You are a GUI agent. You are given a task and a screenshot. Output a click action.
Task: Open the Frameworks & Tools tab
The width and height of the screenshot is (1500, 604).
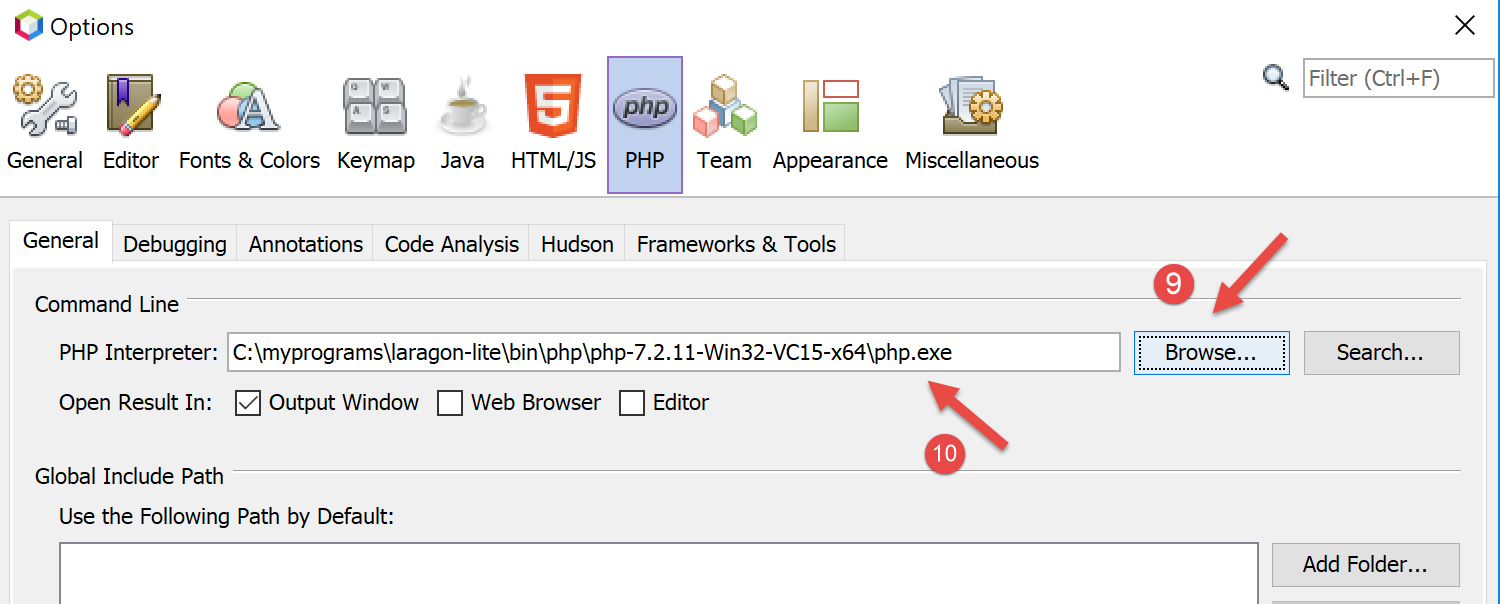736,244
